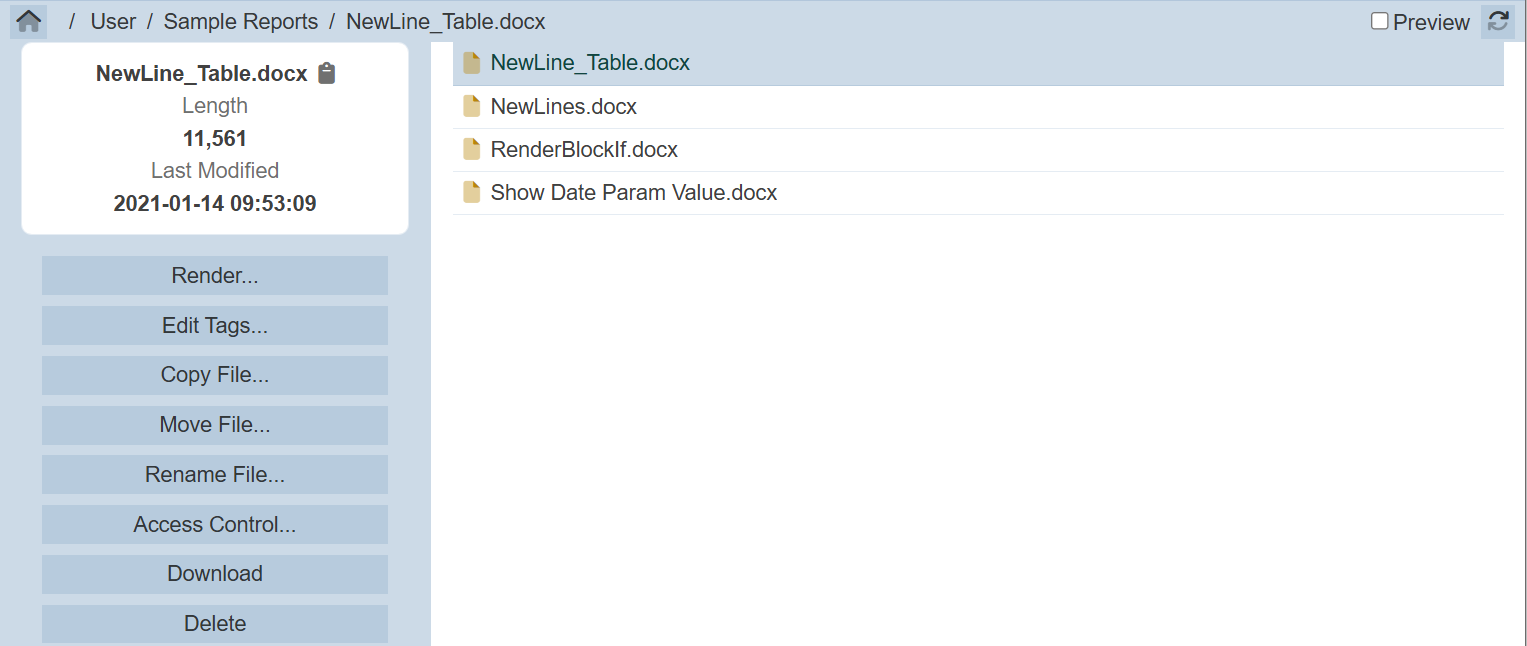Viewport: 1527px width, 646px height.
Task: Click the NewLines.docx file icon
Action: pyautogui.click(x=472, y=107)
